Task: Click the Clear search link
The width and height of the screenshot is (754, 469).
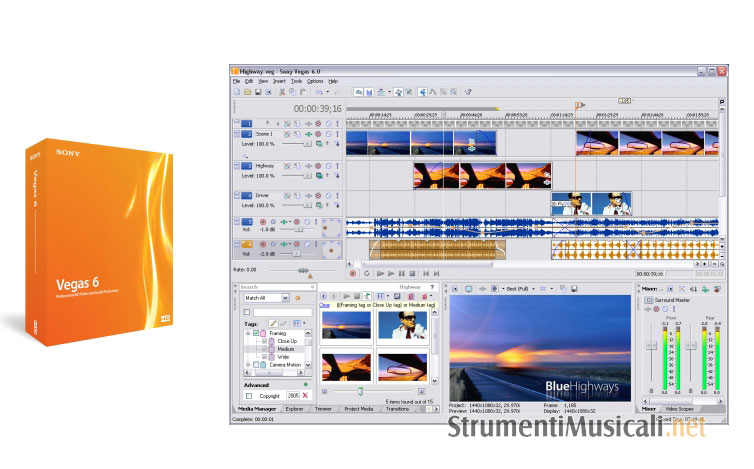Action: pos(325,304)
